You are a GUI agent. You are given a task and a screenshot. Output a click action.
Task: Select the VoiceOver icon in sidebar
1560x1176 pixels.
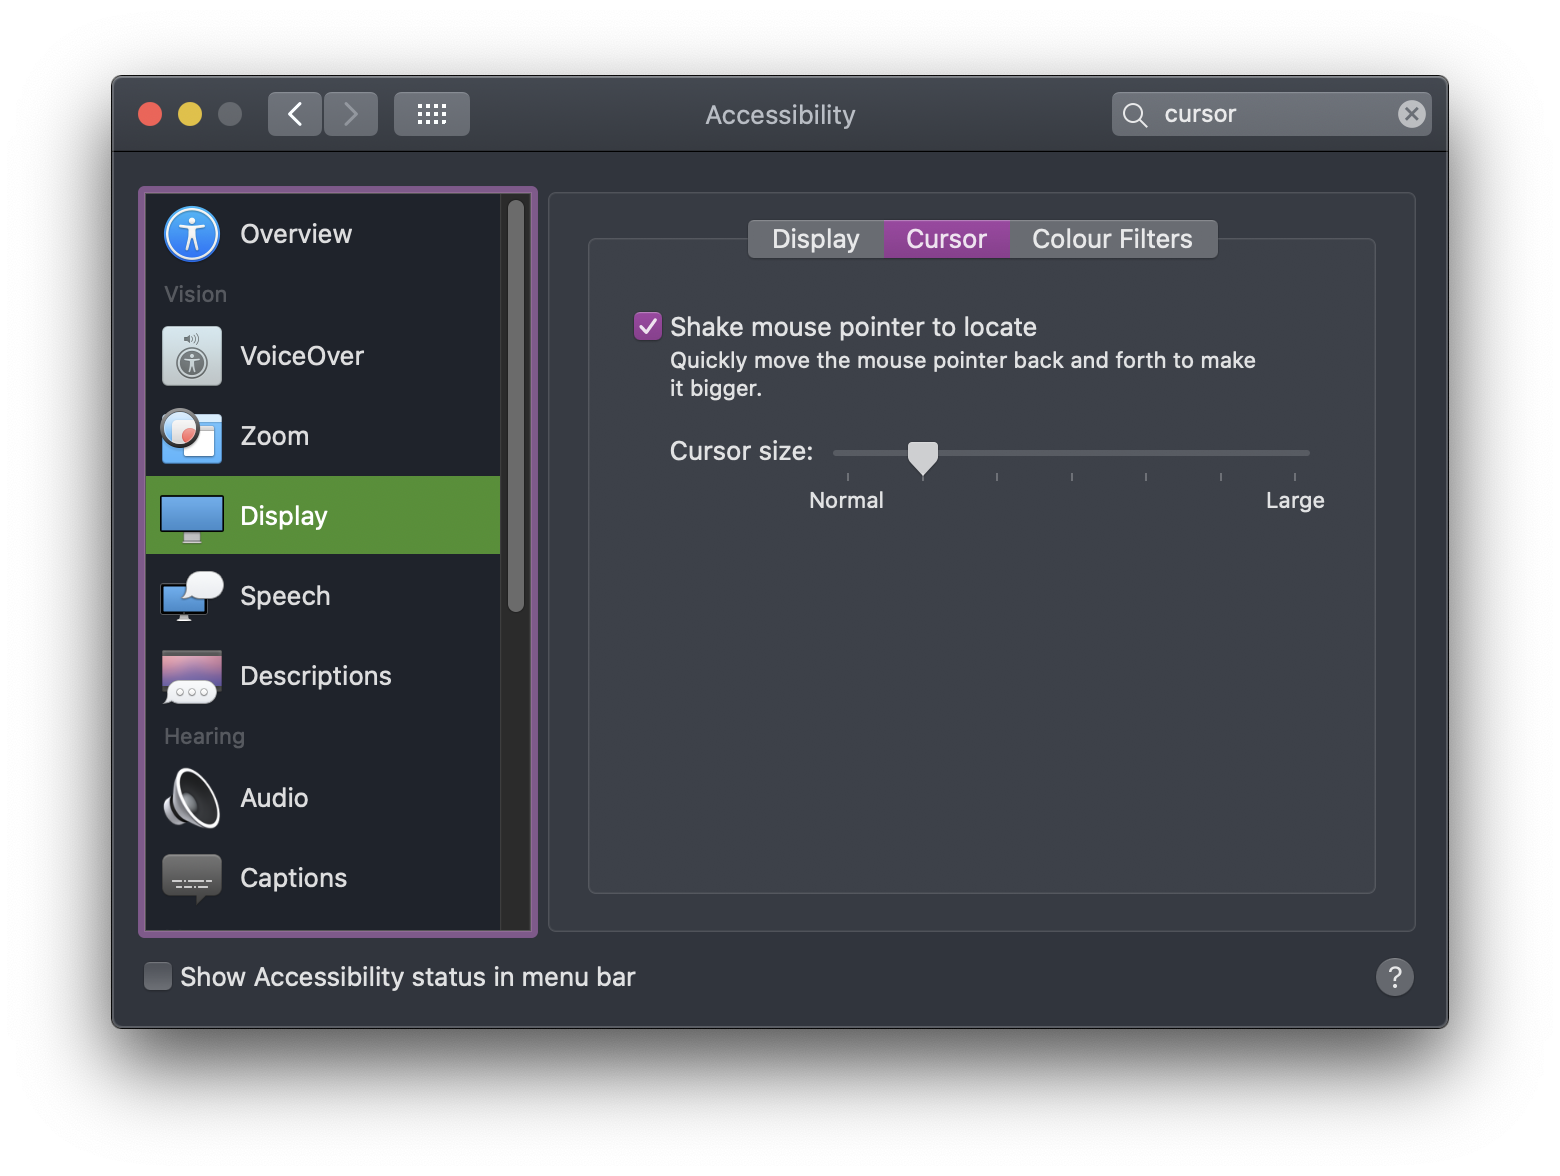[192, 356]
